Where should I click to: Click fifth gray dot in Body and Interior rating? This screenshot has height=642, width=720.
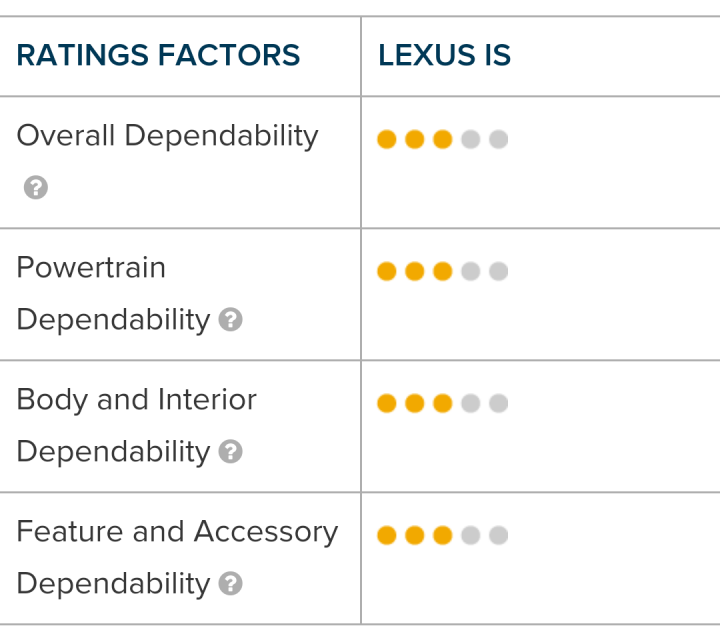pyautogui.click(x=499, y=403)
